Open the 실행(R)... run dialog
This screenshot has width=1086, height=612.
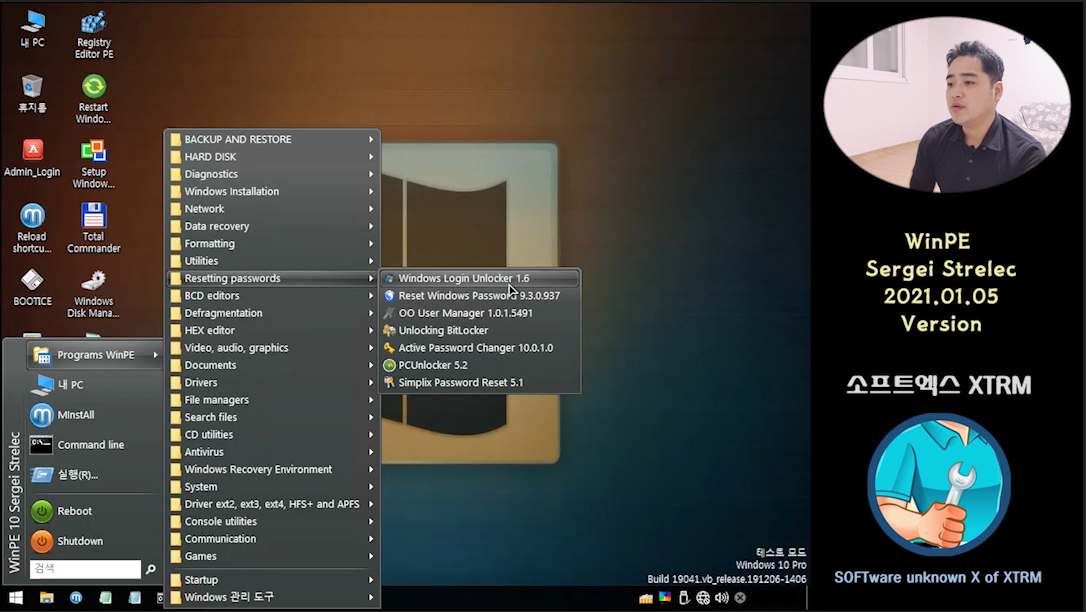(x=94, y=474)
